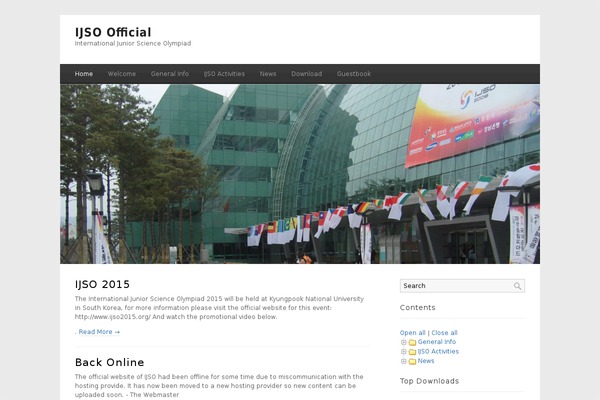Expand the IJSO Activities tree node
The image size is (600, 400).
[x=403, y=352]
